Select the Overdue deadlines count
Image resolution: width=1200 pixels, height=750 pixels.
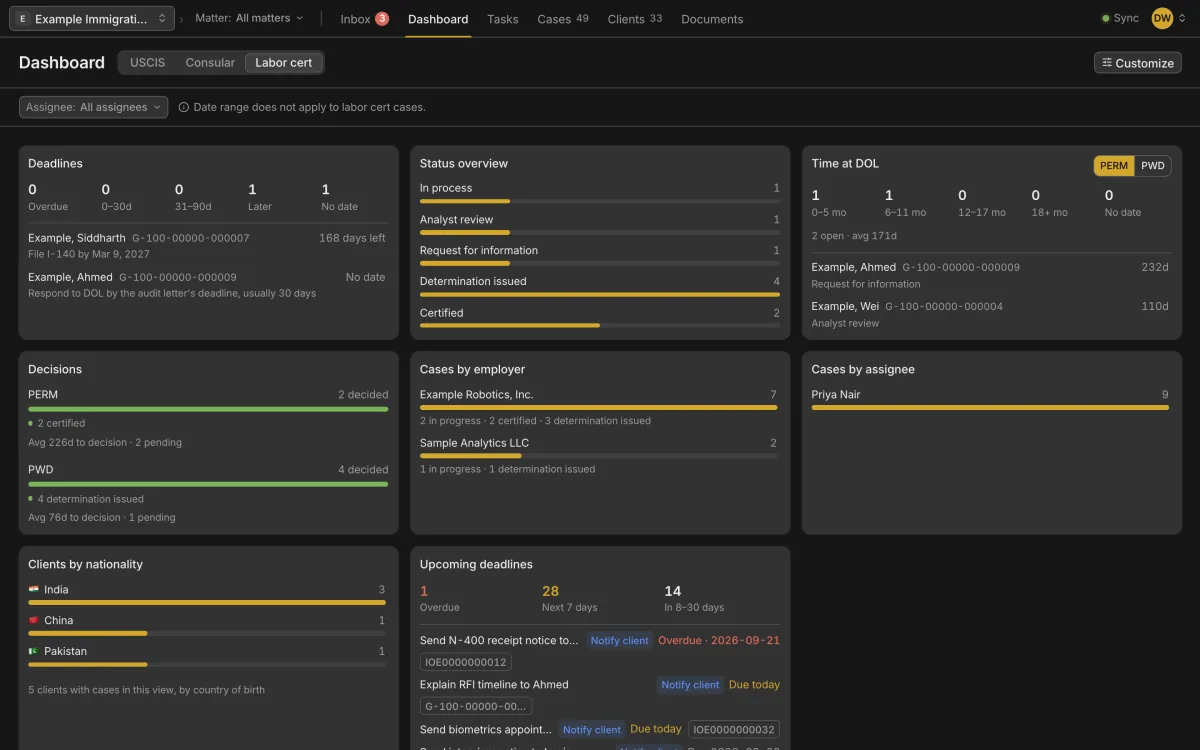[x=48, y=197]
